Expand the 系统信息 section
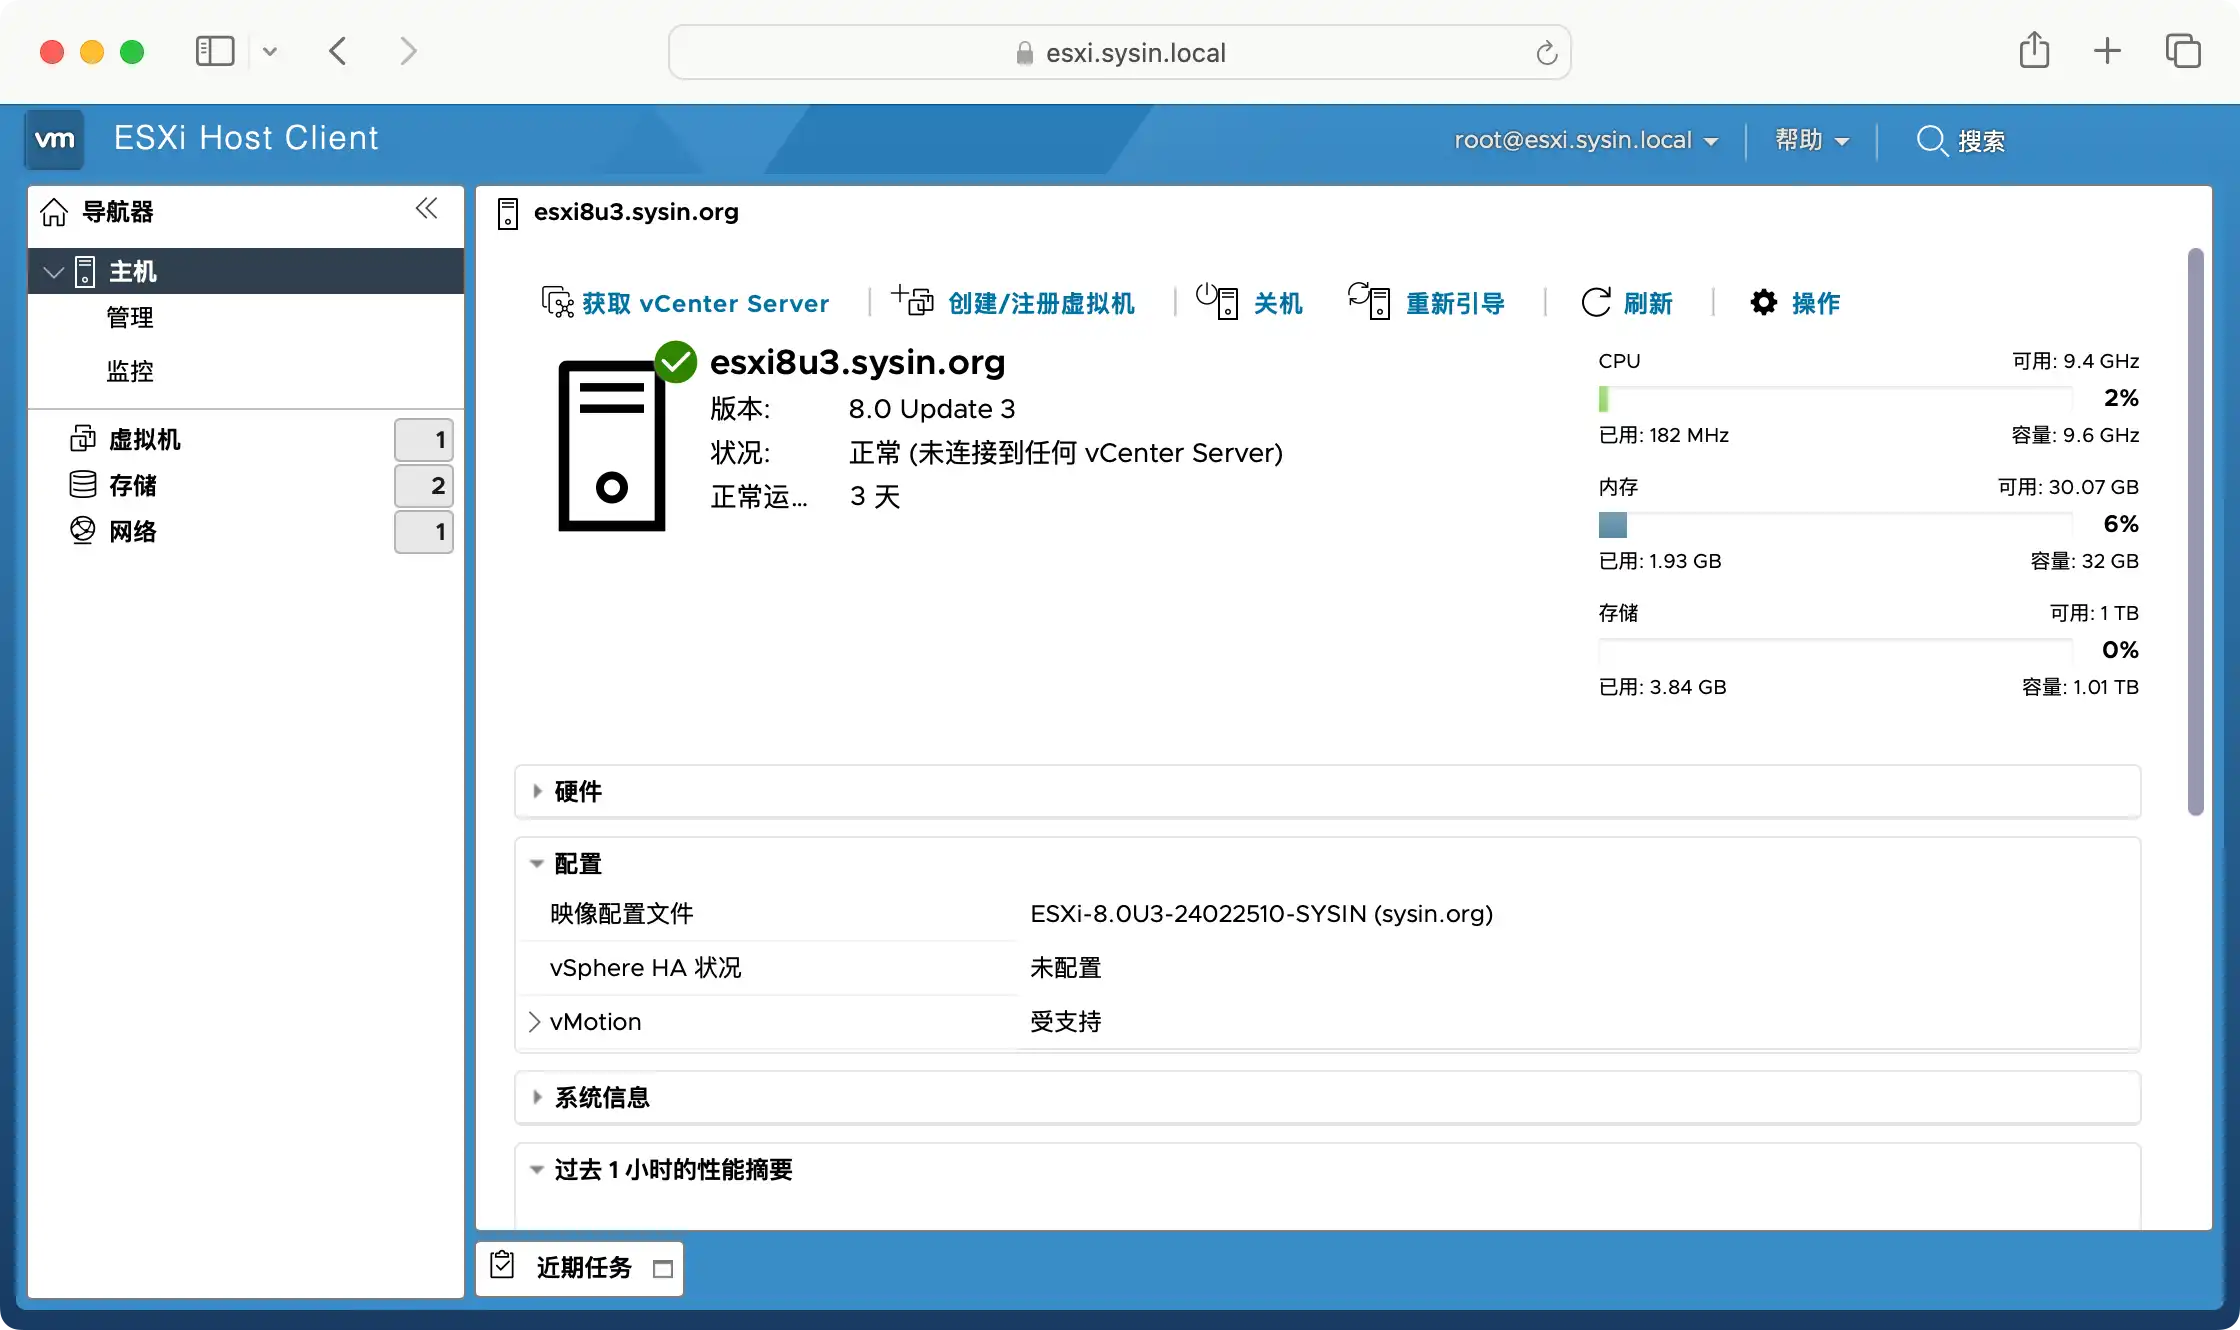Image resolution: width=2240 pixels, height=1330 pixels. tap(539, 1097)
